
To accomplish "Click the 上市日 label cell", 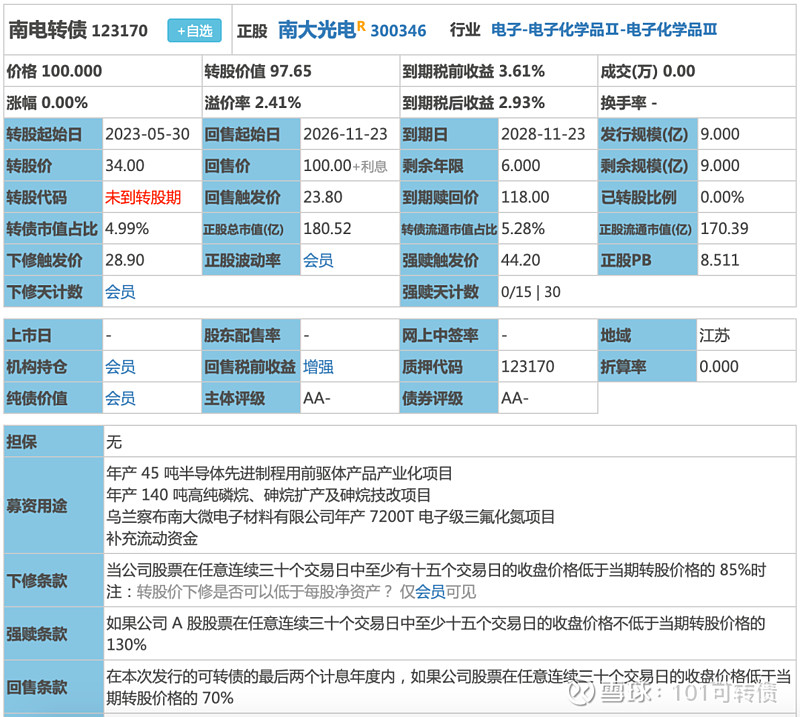I will point(54,335).
